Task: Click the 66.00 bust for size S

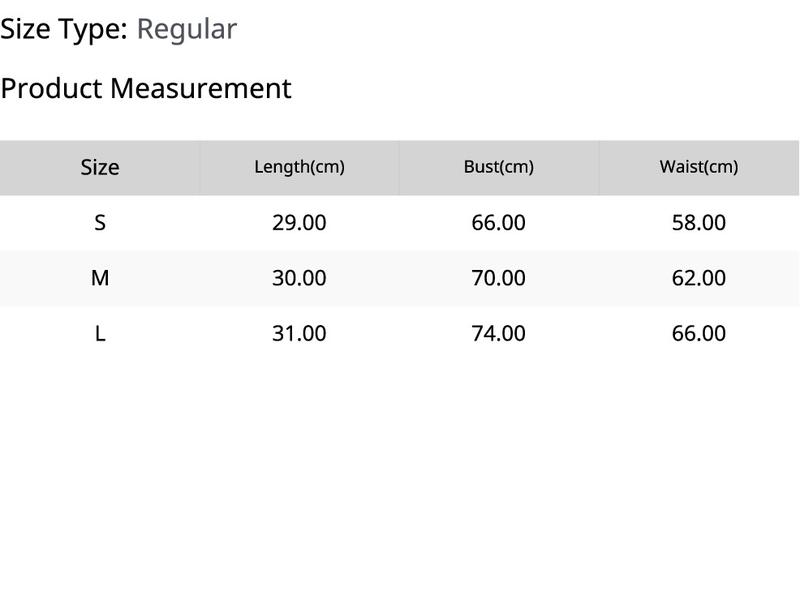Action: point(498,222)
